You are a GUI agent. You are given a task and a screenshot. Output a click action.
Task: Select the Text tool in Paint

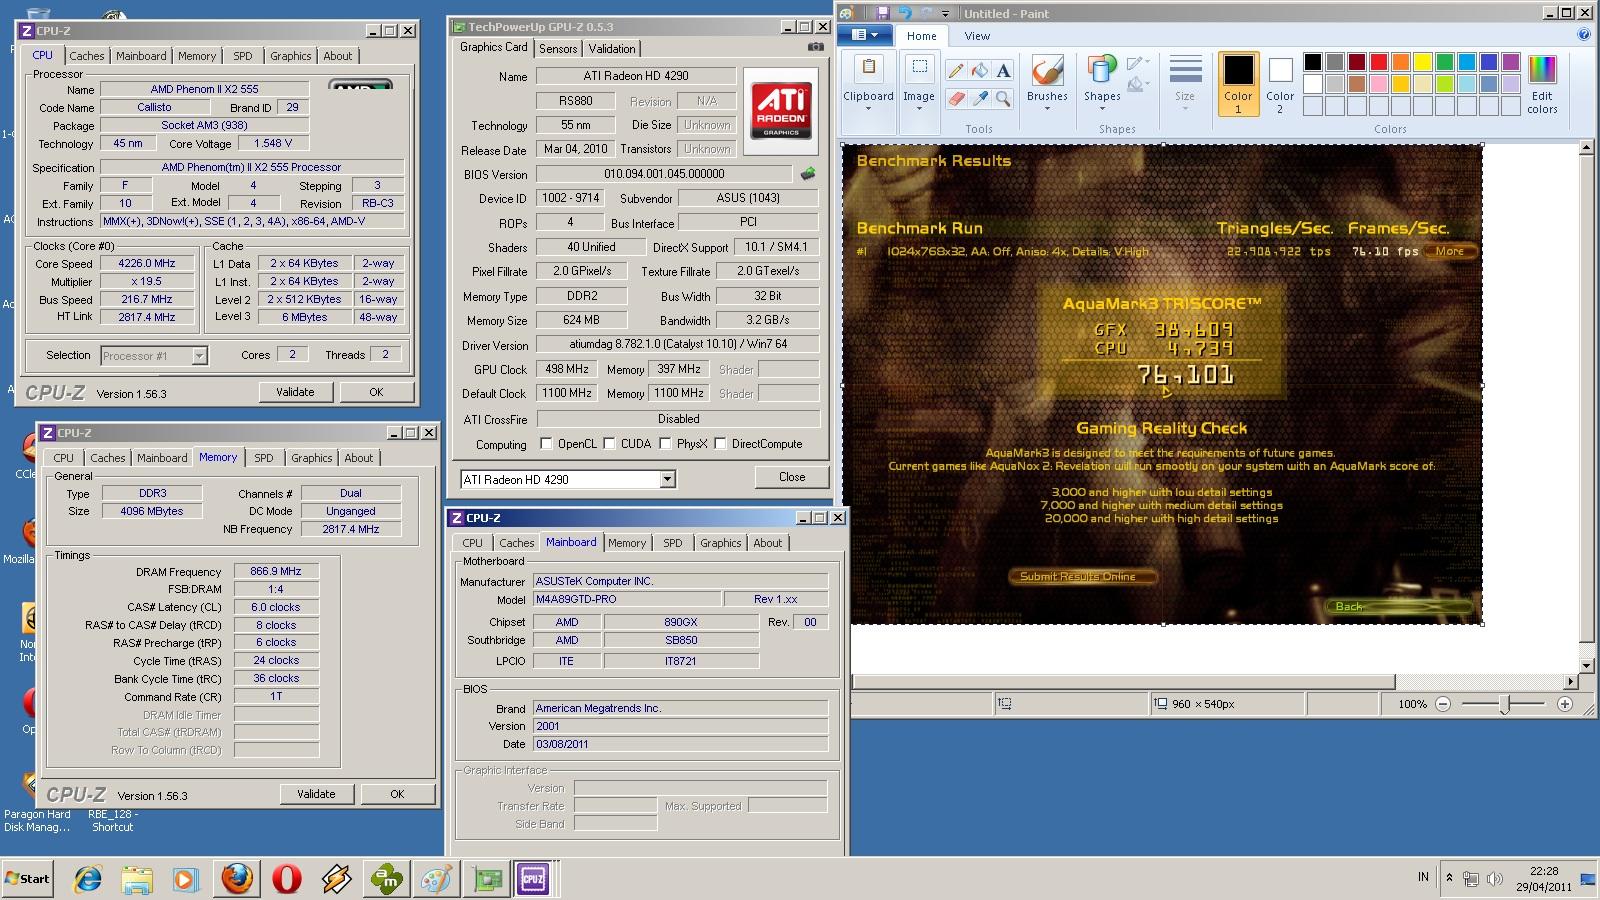pos(1003,70)
